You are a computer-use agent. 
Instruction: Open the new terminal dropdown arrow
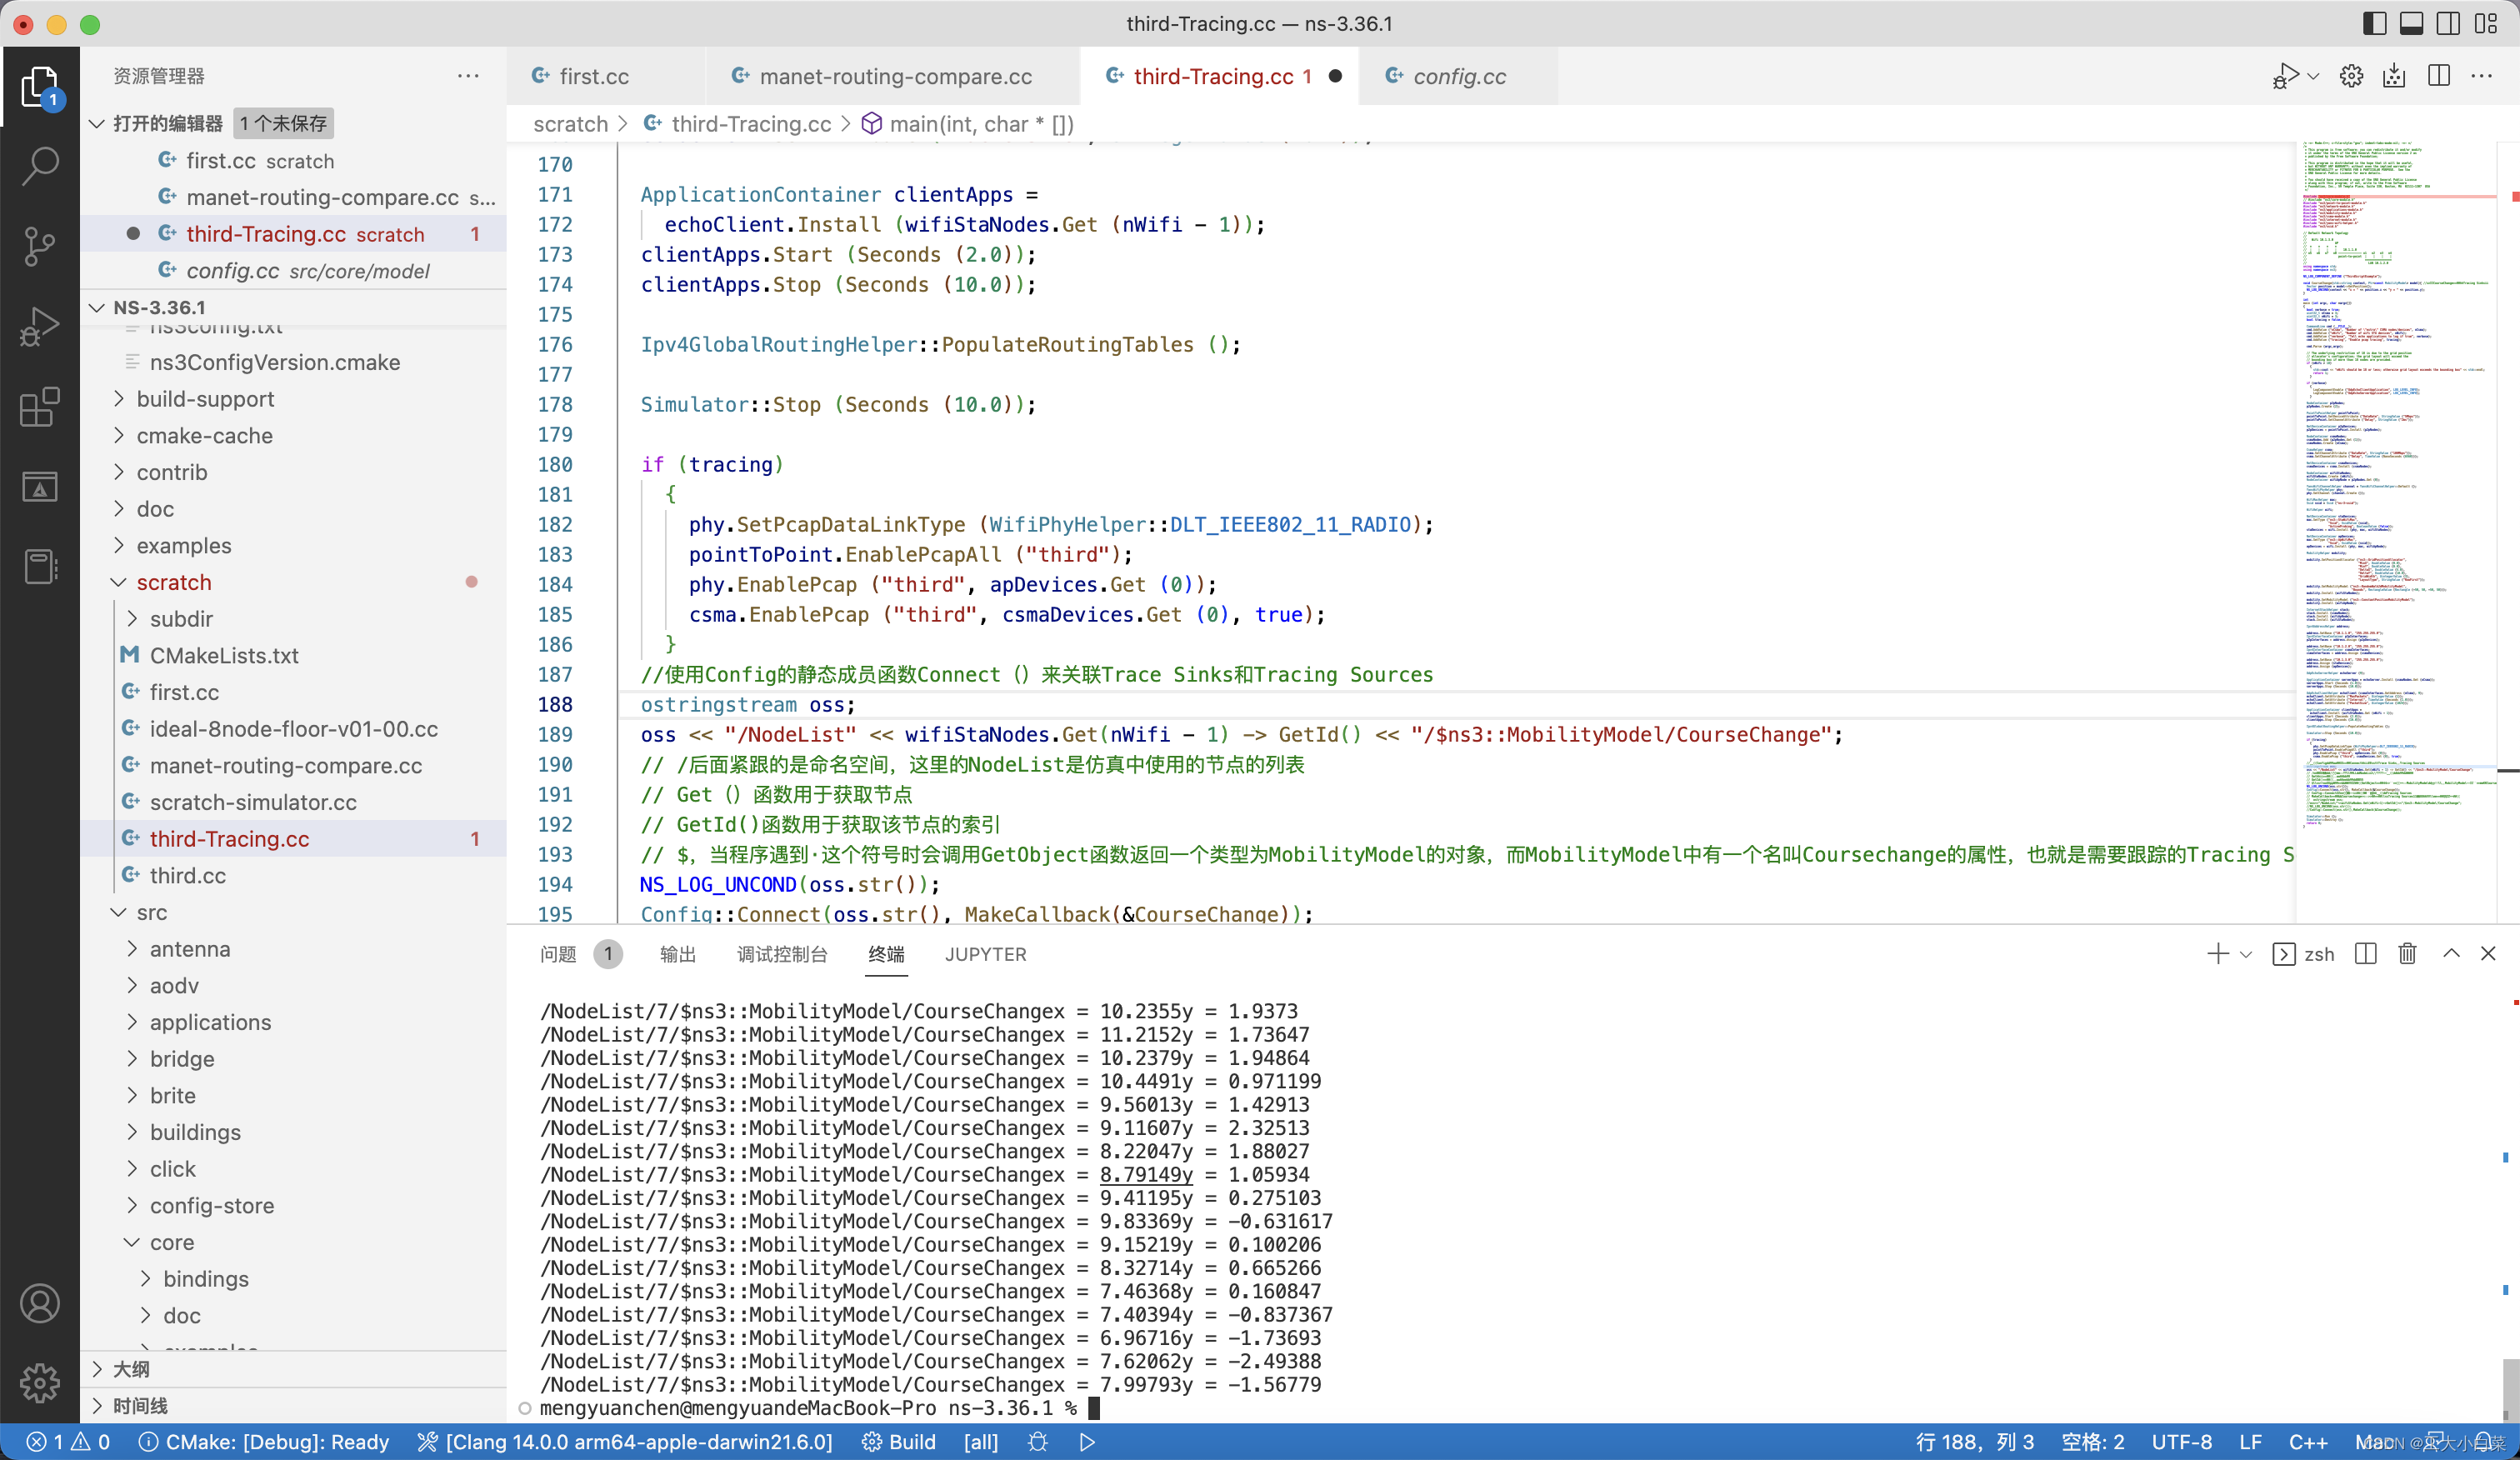2246,954
